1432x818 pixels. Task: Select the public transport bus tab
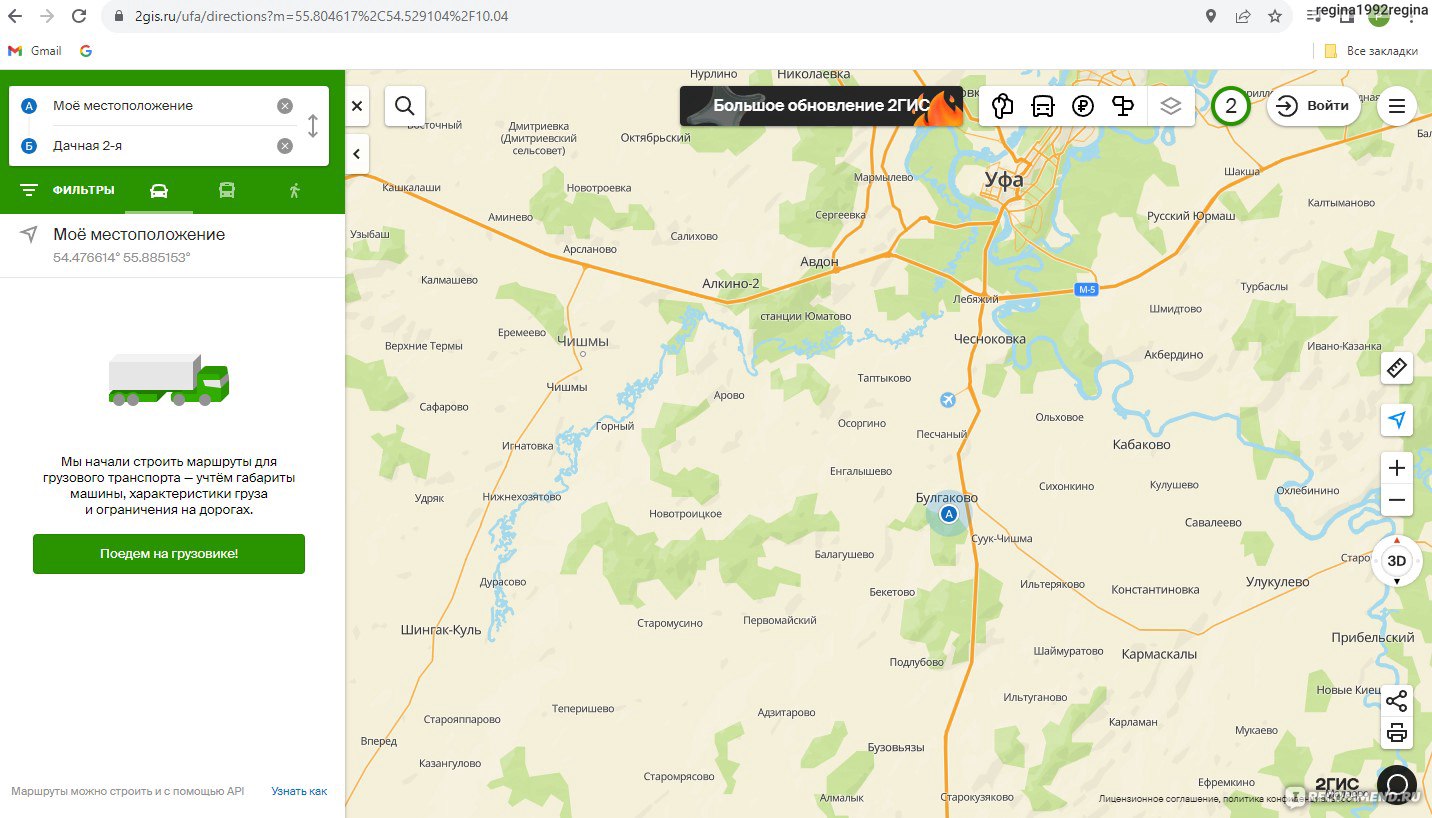pos(227,190)
